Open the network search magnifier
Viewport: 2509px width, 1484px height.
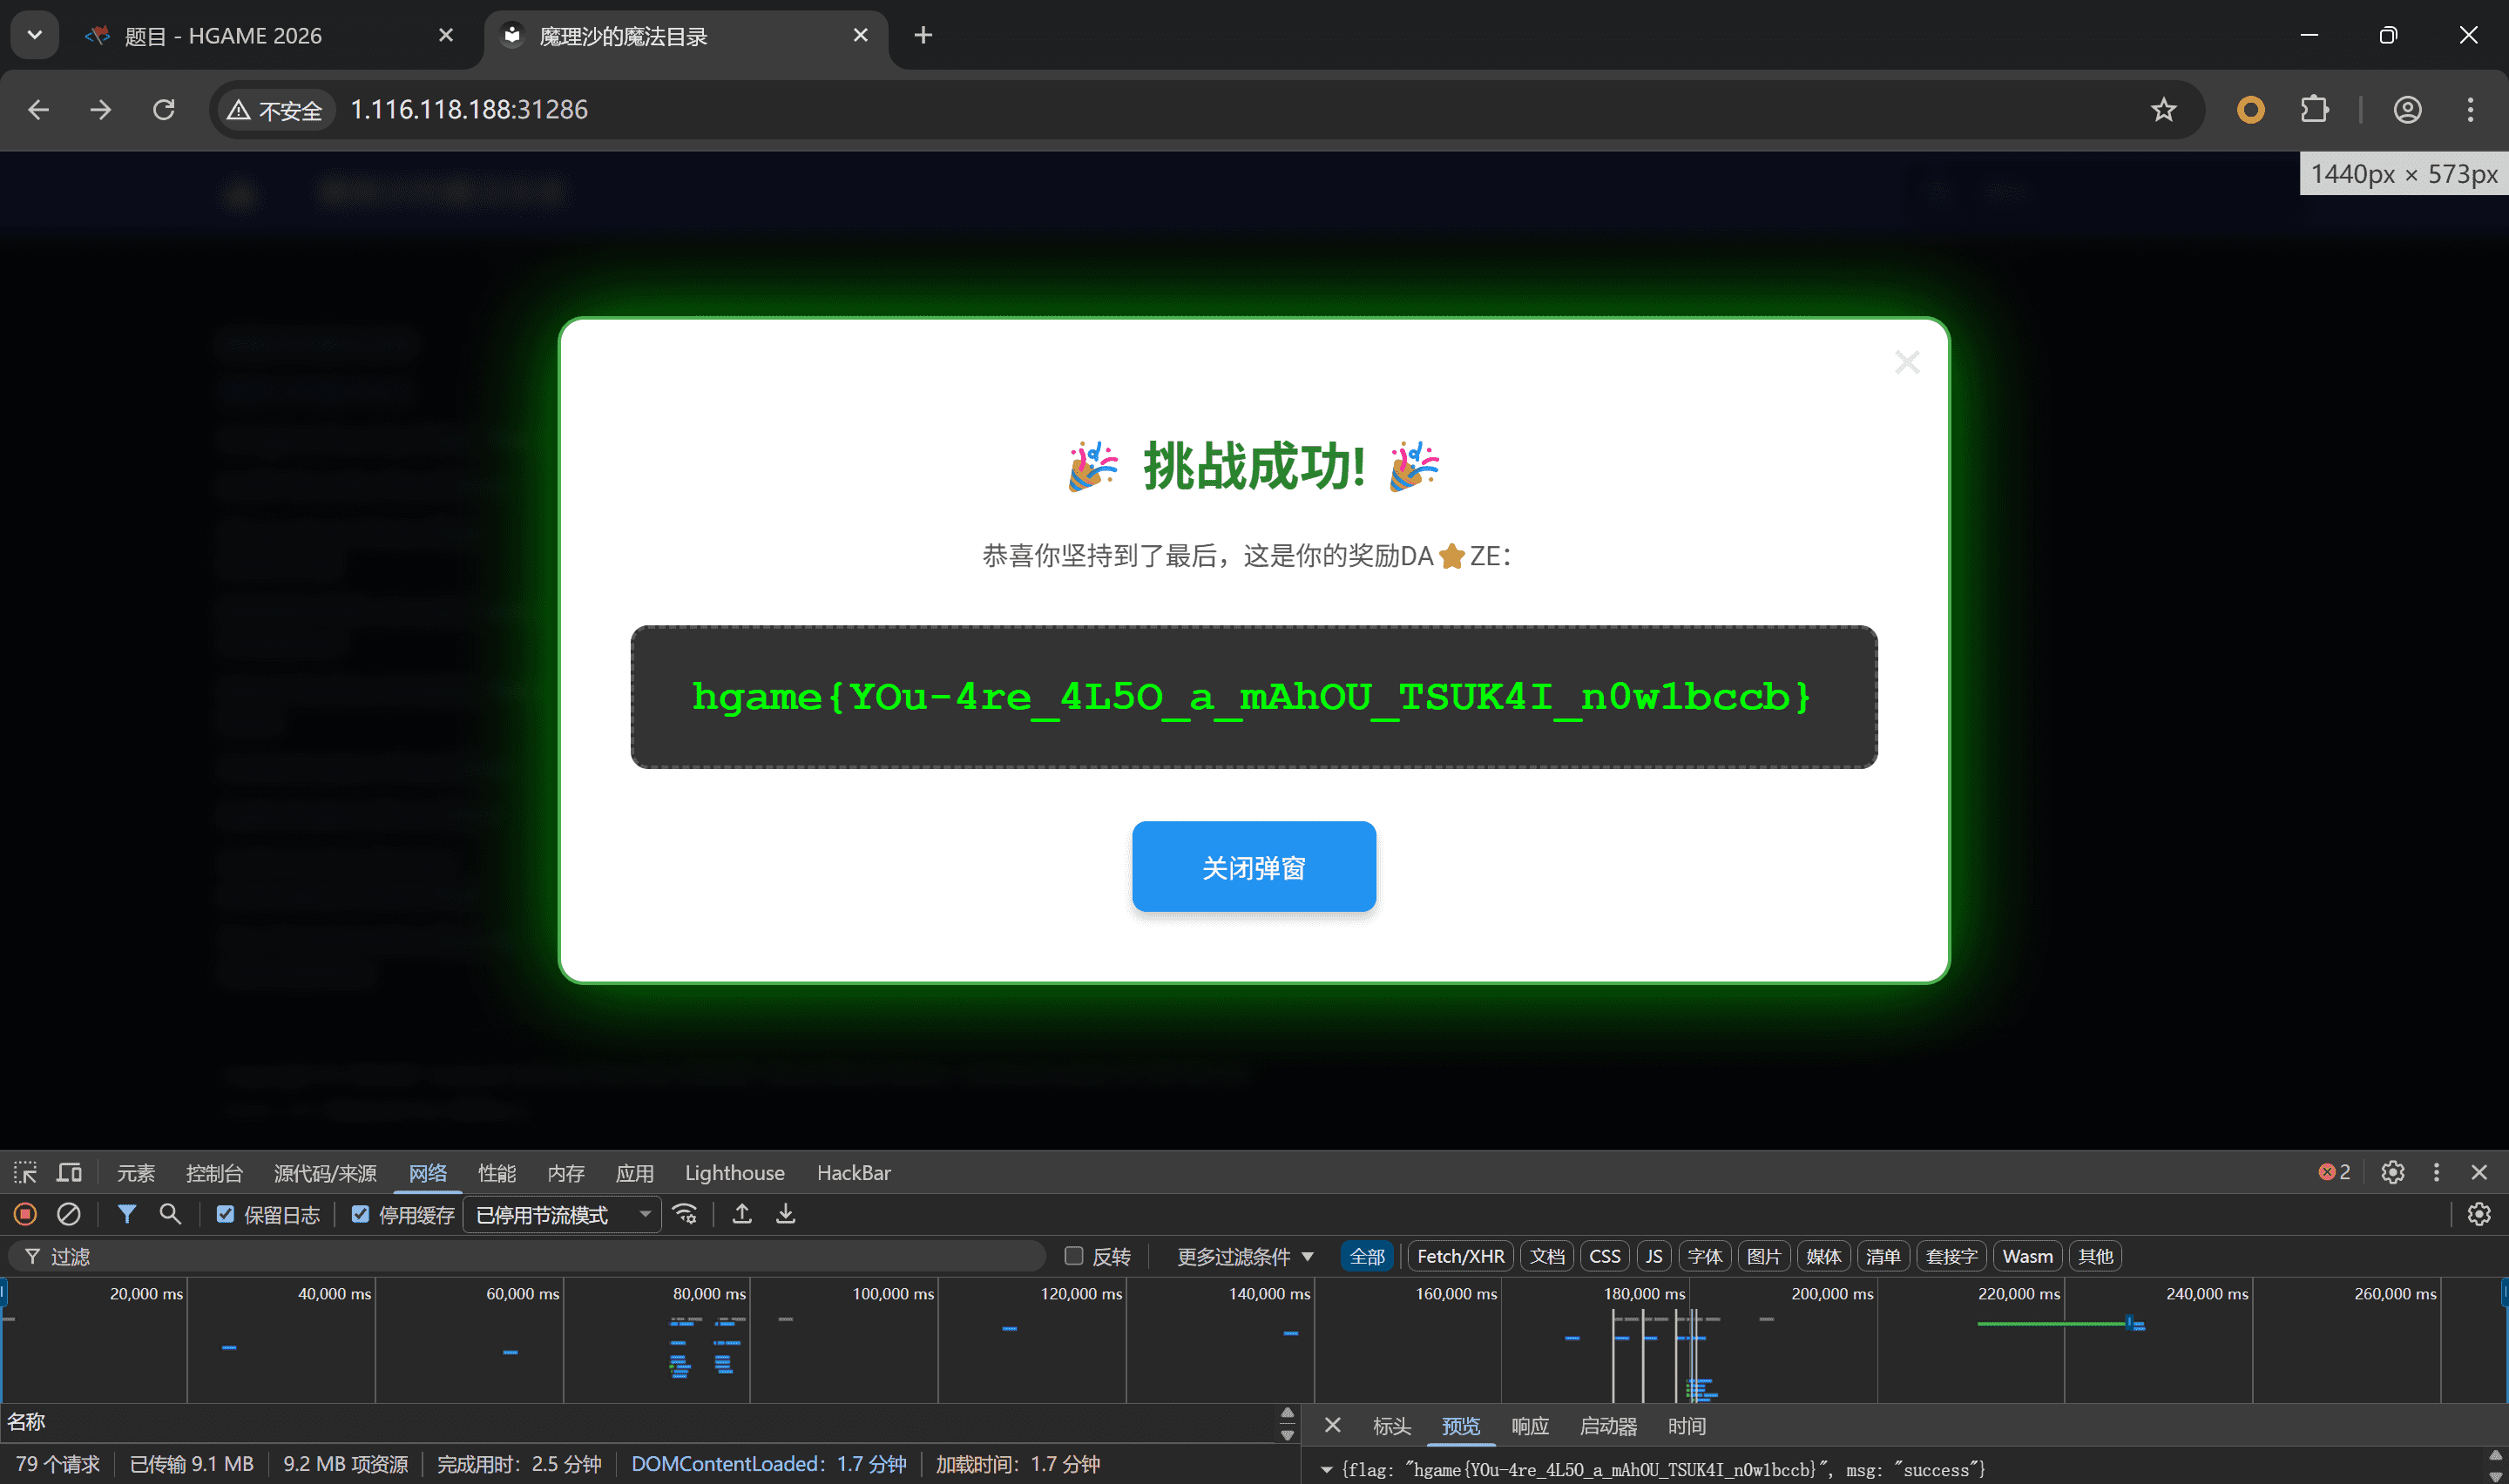pos(170,1214)
